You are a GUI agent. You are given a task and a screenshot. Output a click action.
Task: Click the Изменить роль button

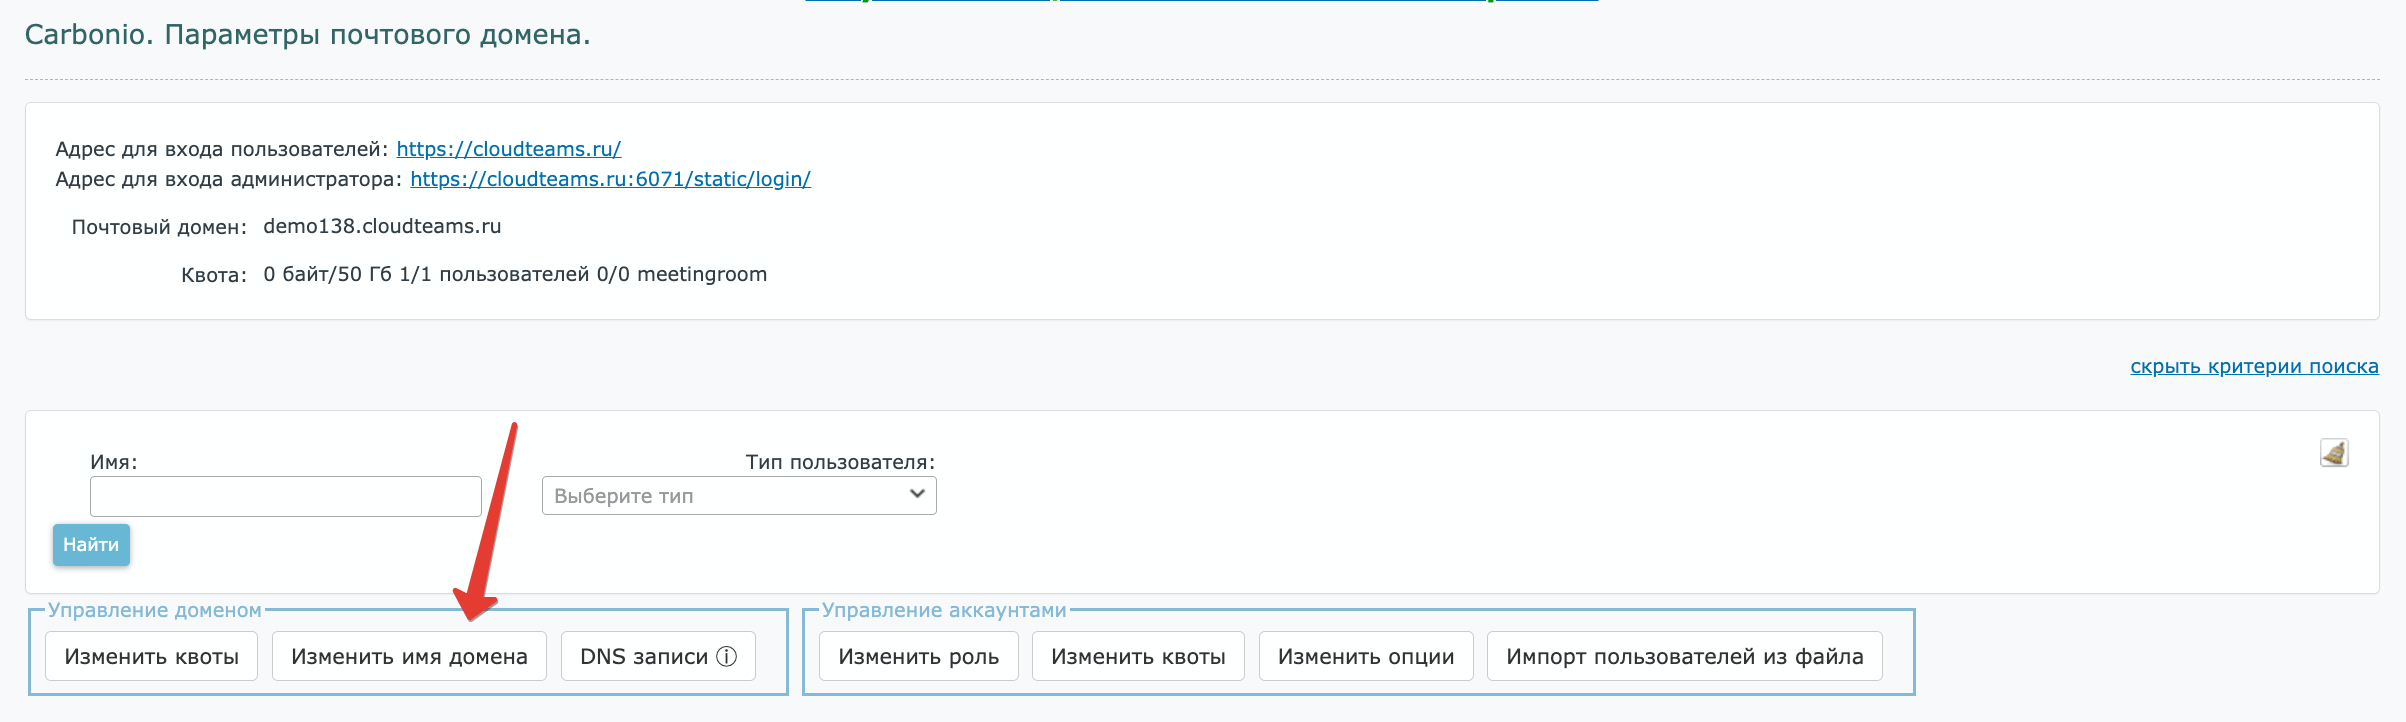(918, 657)
